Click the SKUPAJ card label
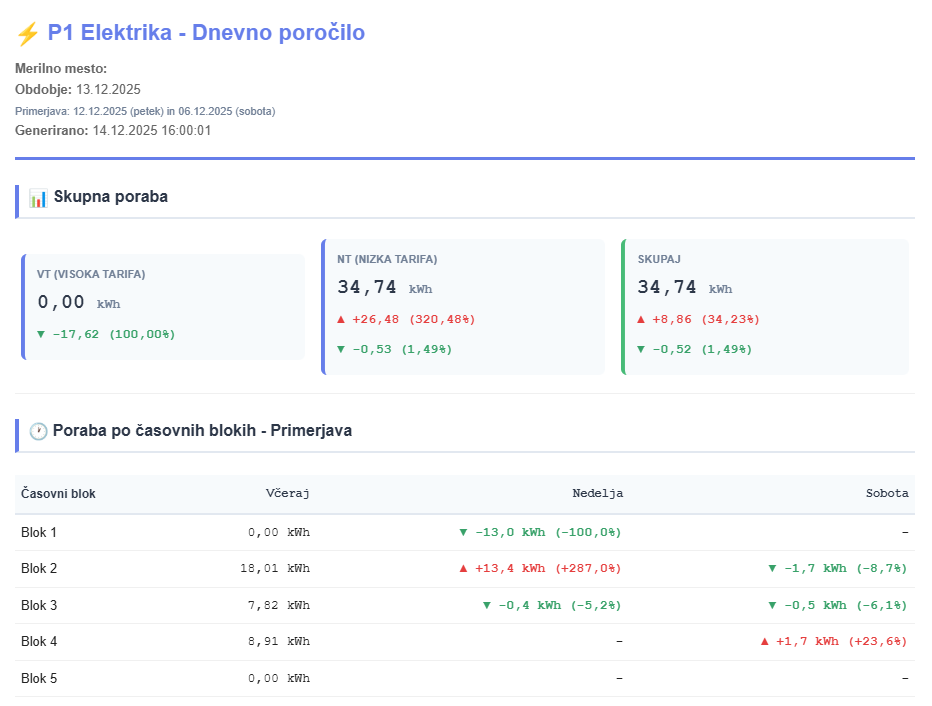932x706 pixels. tap(658, 259)
